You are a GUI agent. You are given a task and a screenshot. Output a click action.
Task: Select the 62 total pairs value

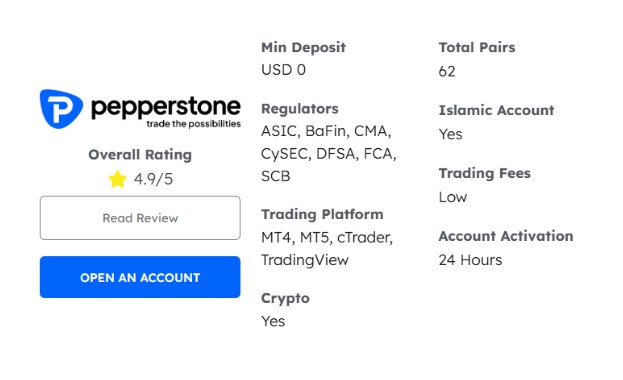click(447, 72)
